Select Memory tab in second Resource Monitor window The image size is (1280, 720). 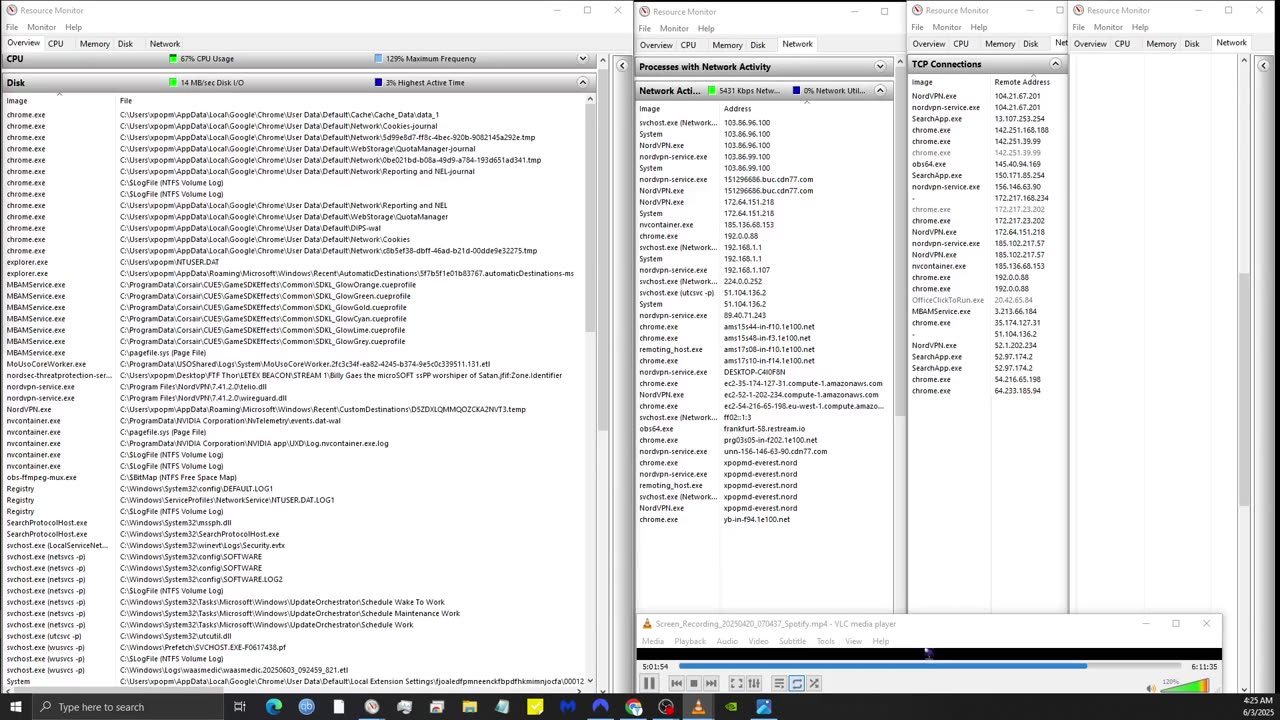tap(727, 45)
